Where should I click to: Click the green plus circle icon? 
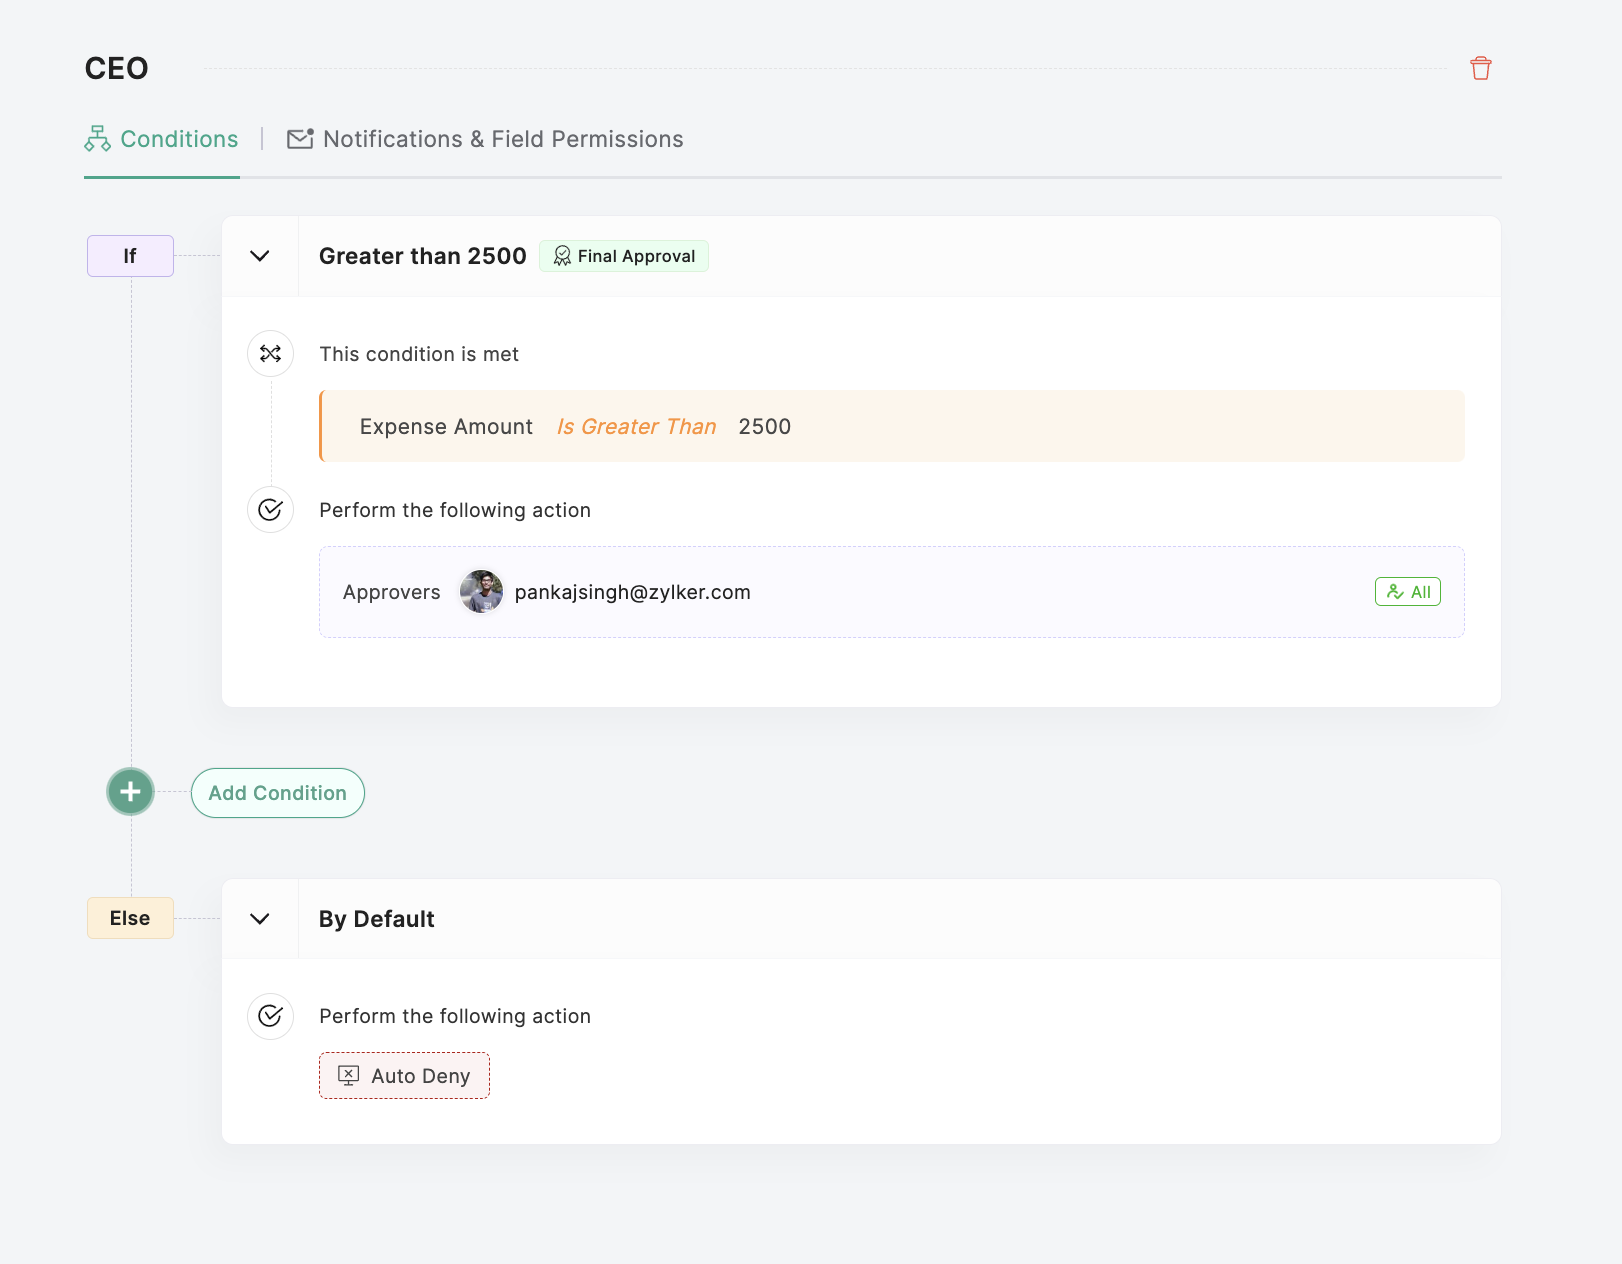point(130,792)
